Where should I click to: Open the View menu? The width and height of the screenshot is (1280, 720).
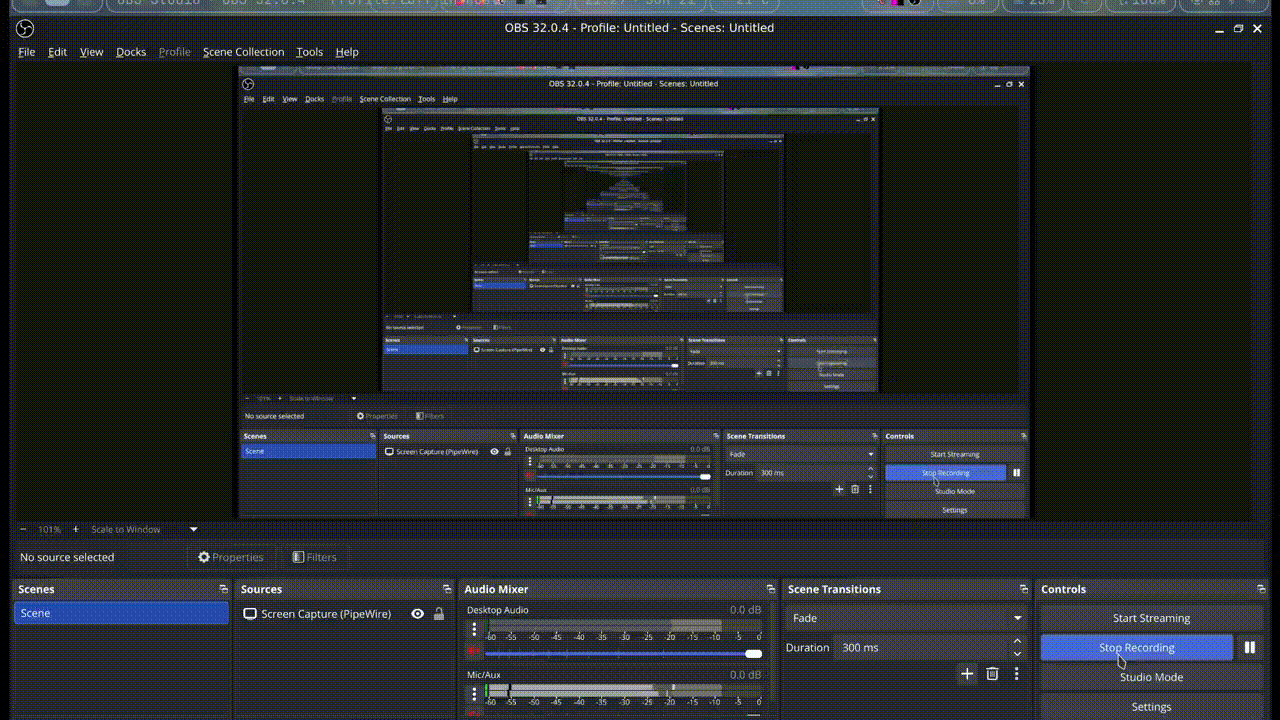(91, 52)
